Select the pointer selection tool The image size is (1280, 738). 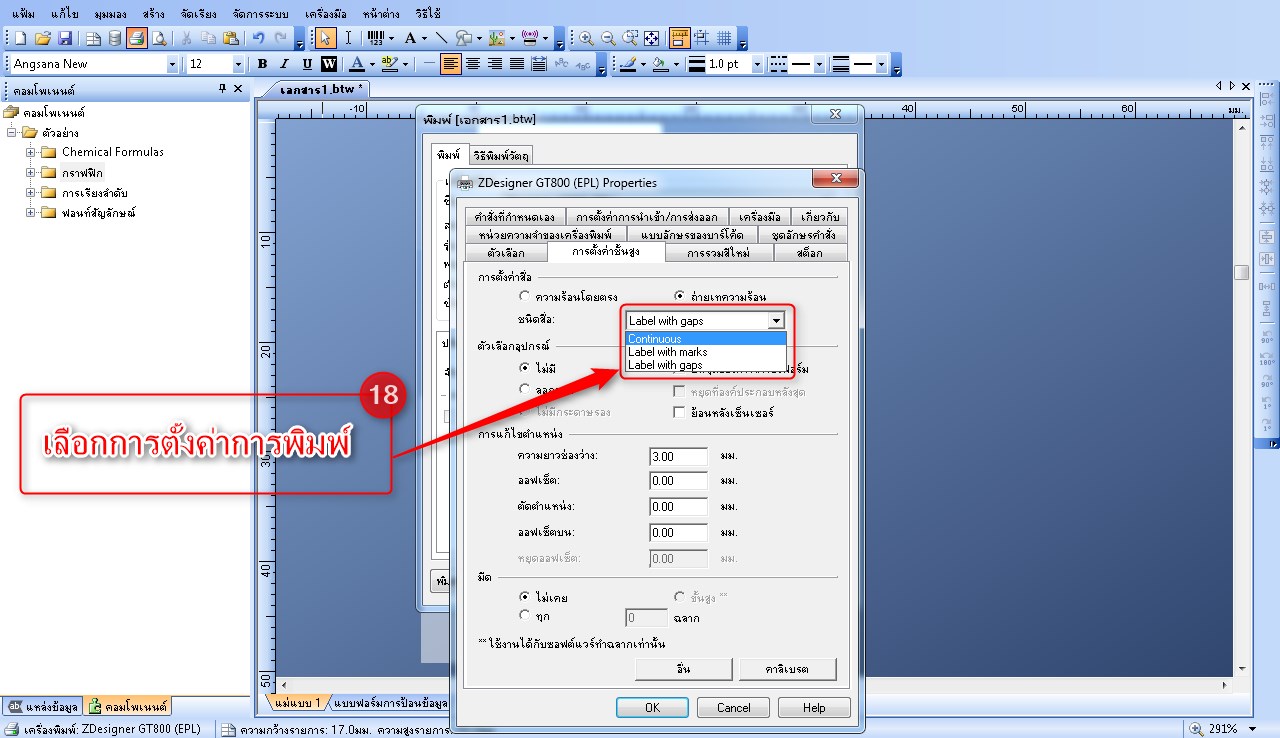pos(325,38)
